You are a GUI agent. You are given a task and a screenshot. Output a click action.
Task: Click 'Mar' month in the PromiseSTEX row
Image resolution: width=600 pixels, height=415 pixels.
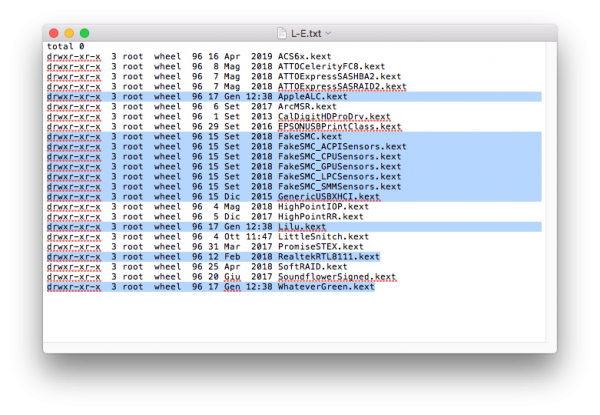232,247
